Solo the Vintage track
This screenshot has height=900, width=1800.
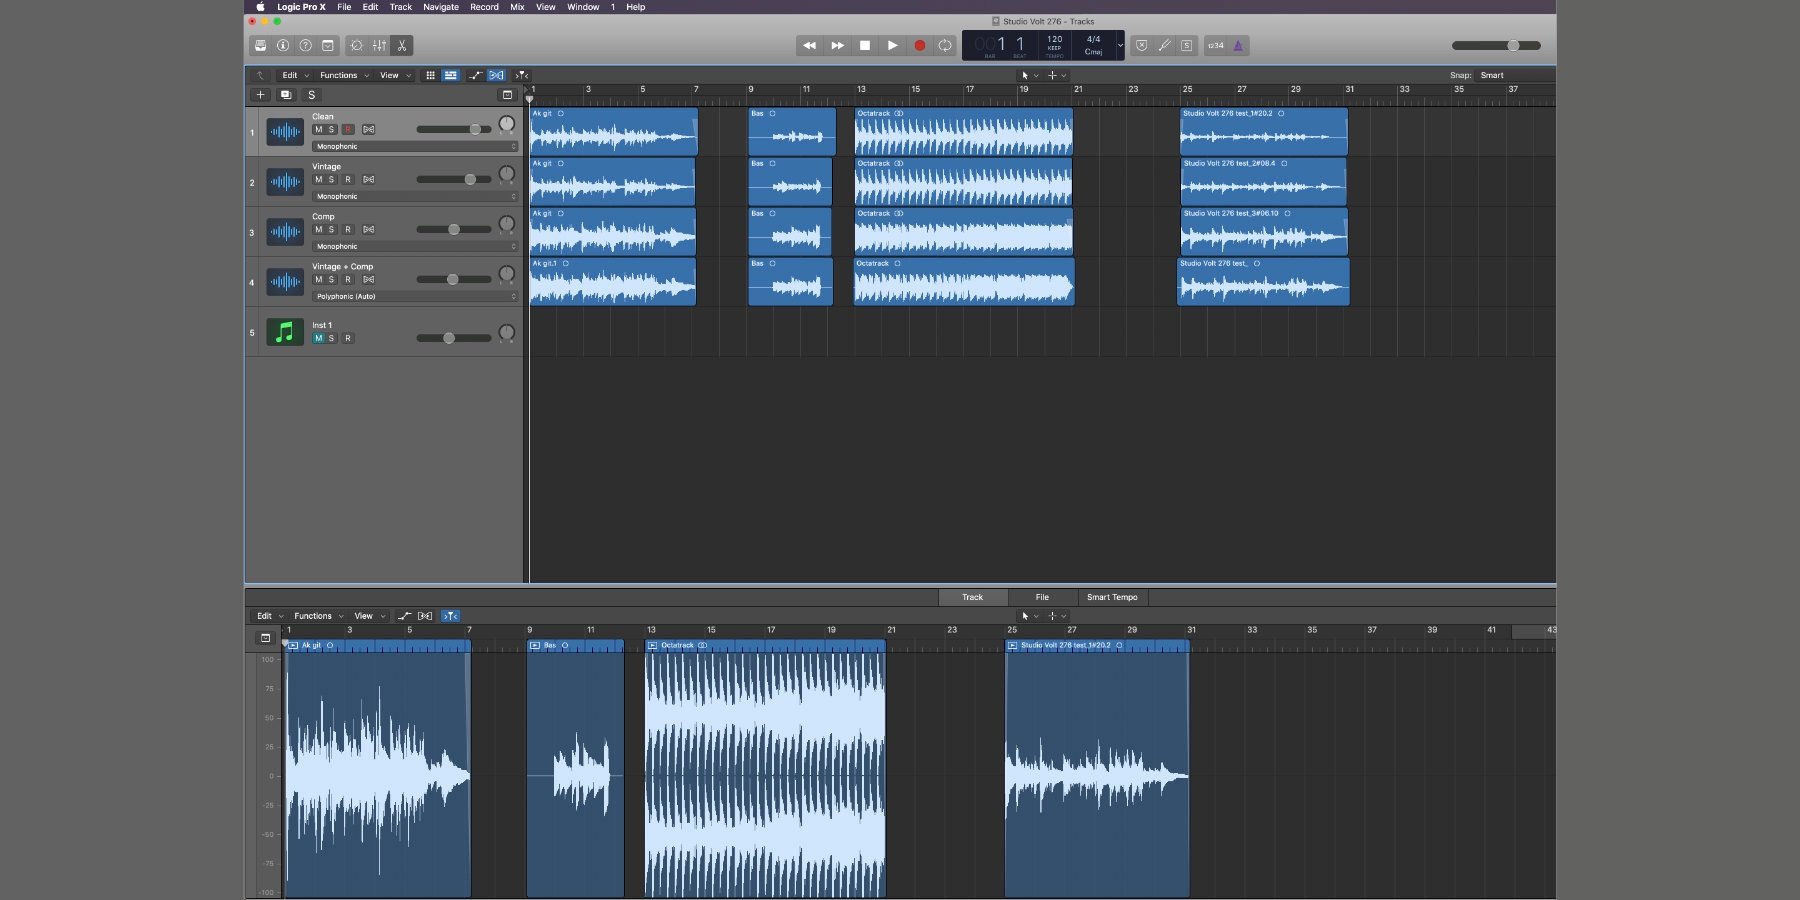click(x=332, y=180)
